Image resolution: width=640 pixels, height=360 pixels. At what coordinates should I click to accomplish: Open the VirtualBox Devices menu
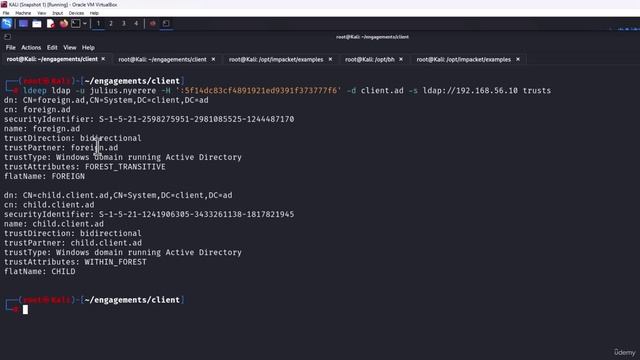coord(76,13)
